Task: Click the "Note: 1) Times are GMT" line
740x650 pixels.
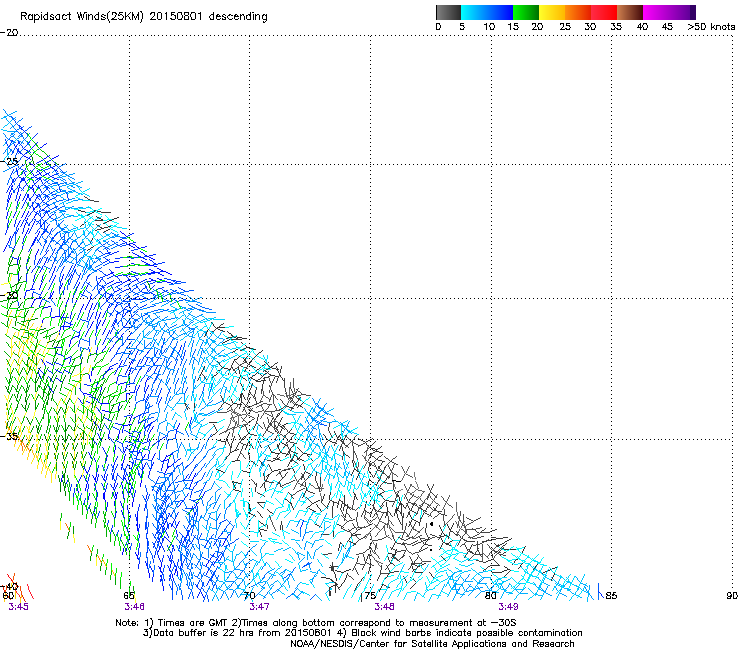Action: click(x=316, y=623)
